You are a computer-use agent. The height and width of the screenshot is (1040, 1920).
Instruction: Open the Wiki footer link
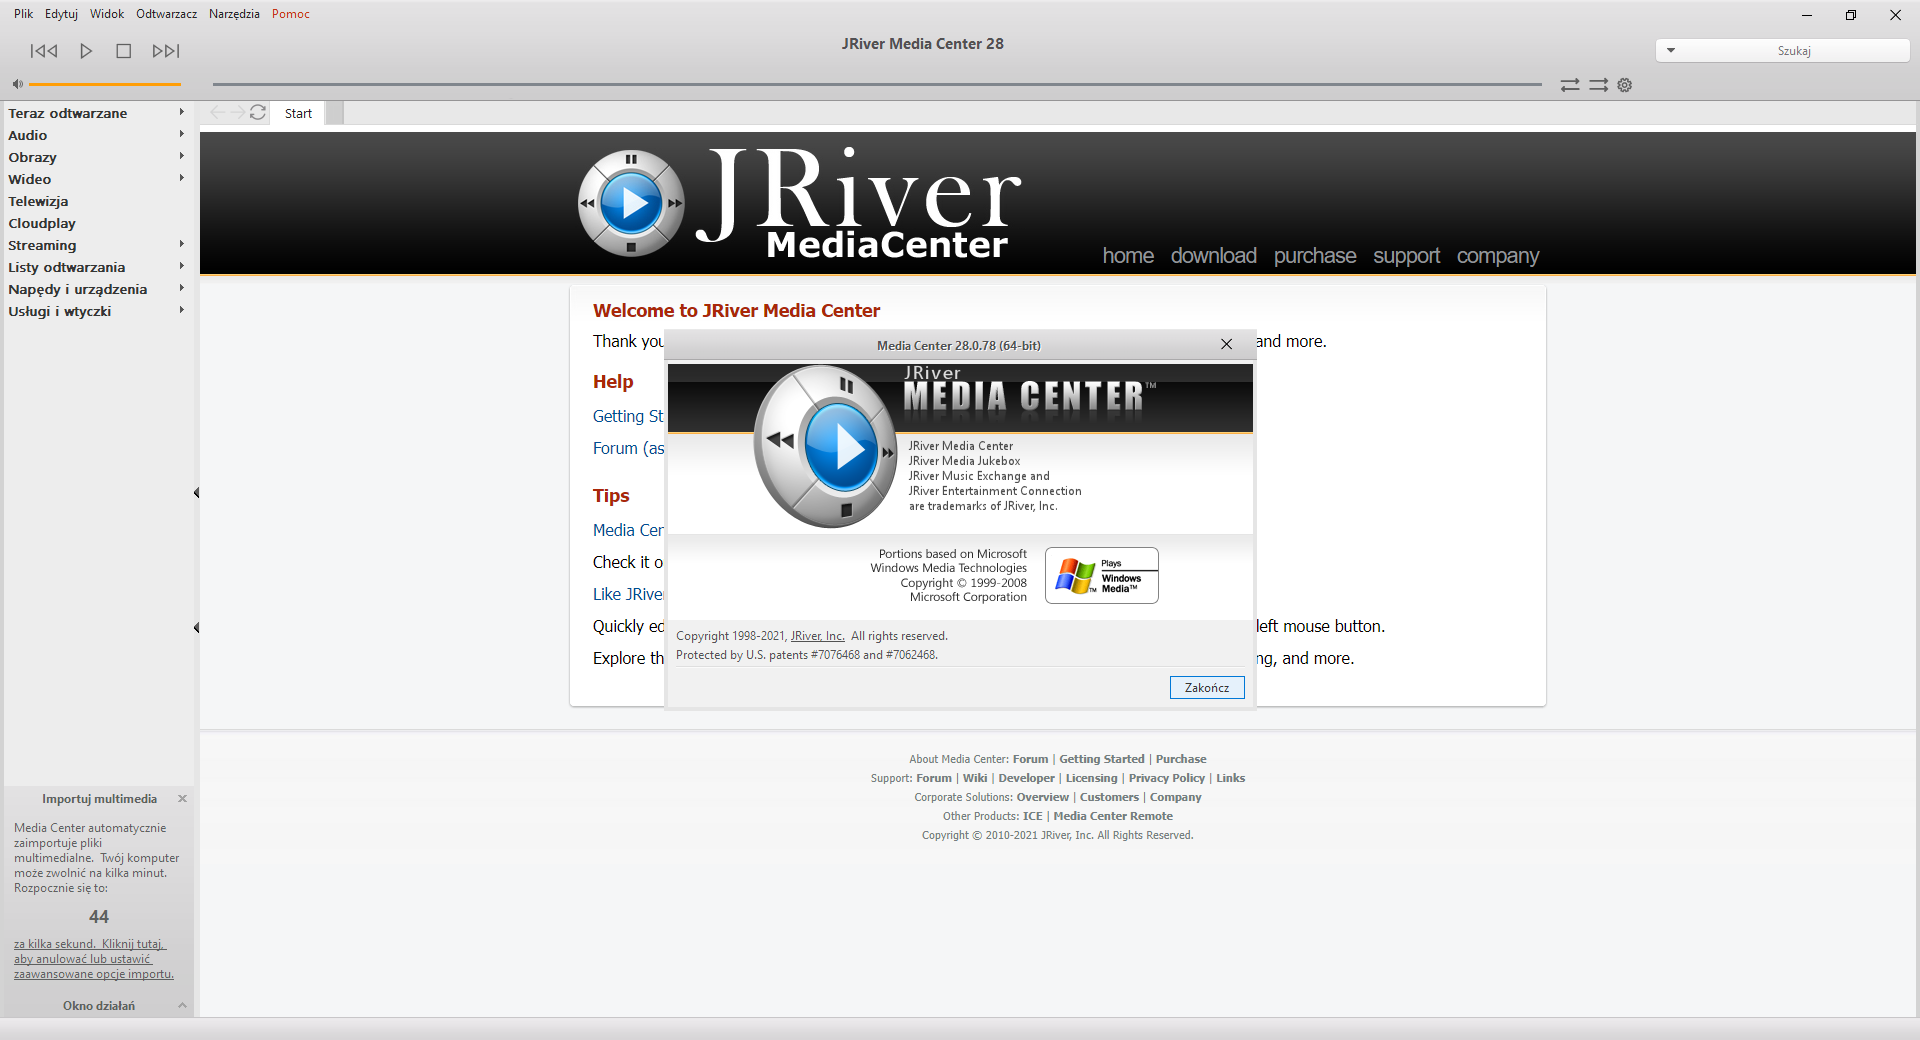(975, 778)
